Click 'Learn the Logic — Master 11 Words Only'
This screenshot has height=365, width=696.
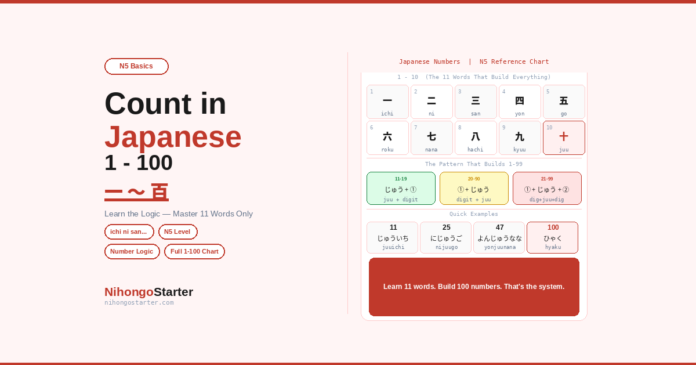[x=178, y=214]
